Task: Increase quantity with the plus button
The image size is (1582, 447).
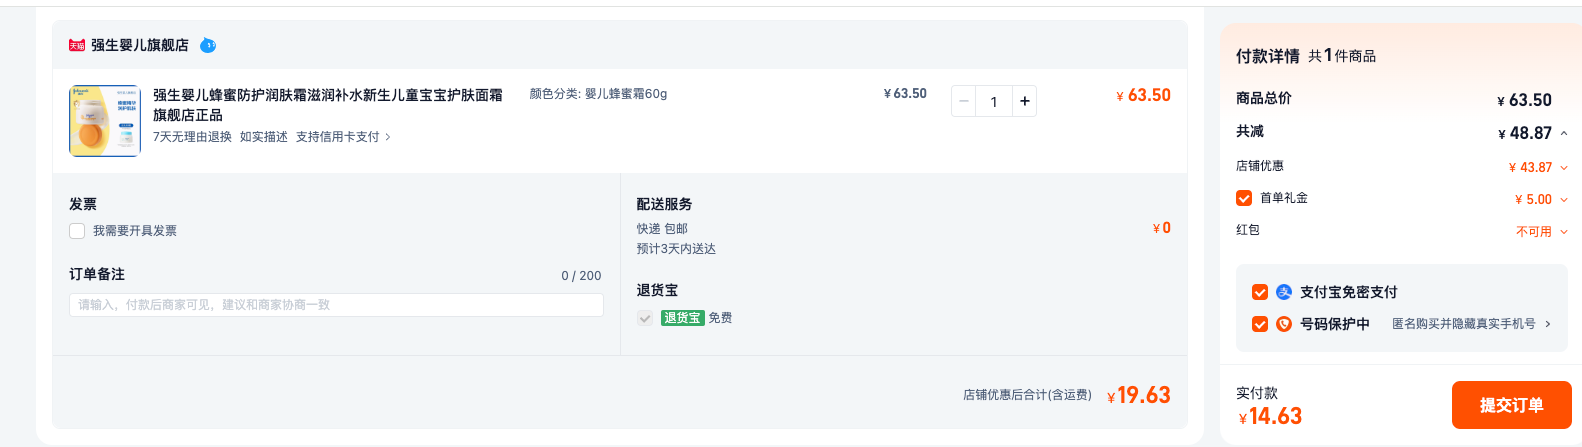Action: [x=1024, y=101]
